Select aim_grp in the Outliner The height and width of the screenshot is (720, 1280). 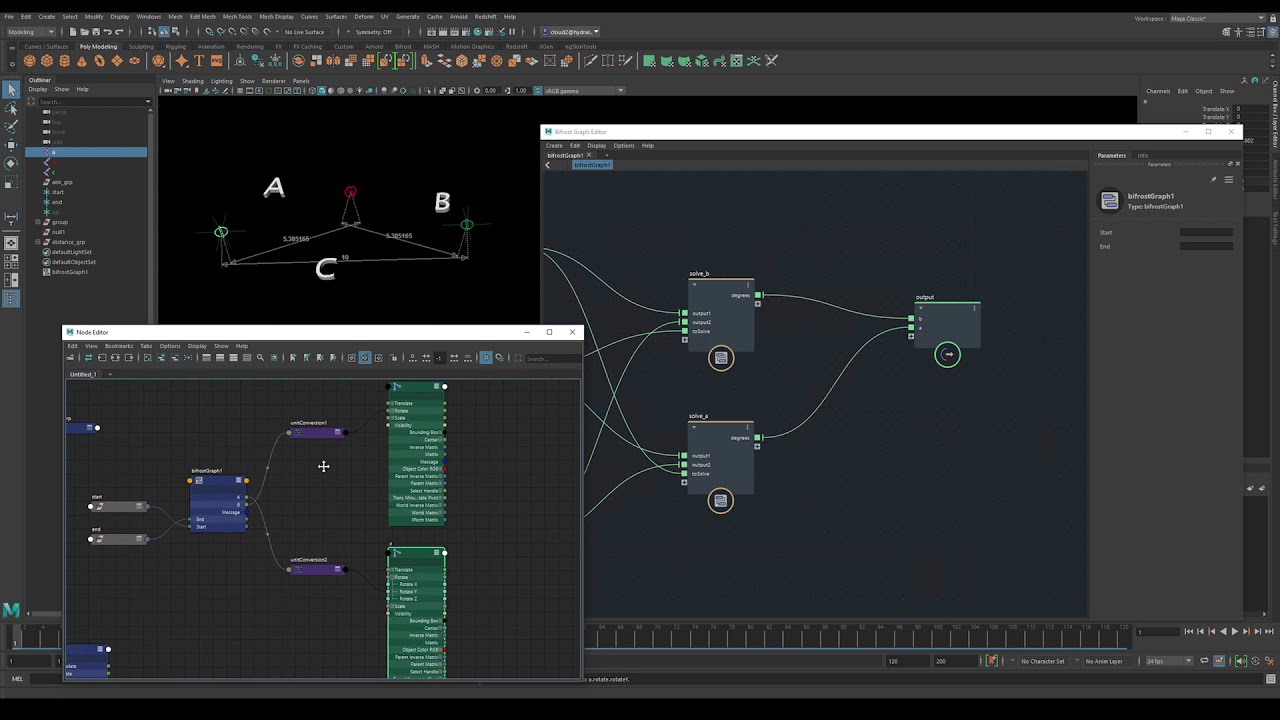point(62,182)
